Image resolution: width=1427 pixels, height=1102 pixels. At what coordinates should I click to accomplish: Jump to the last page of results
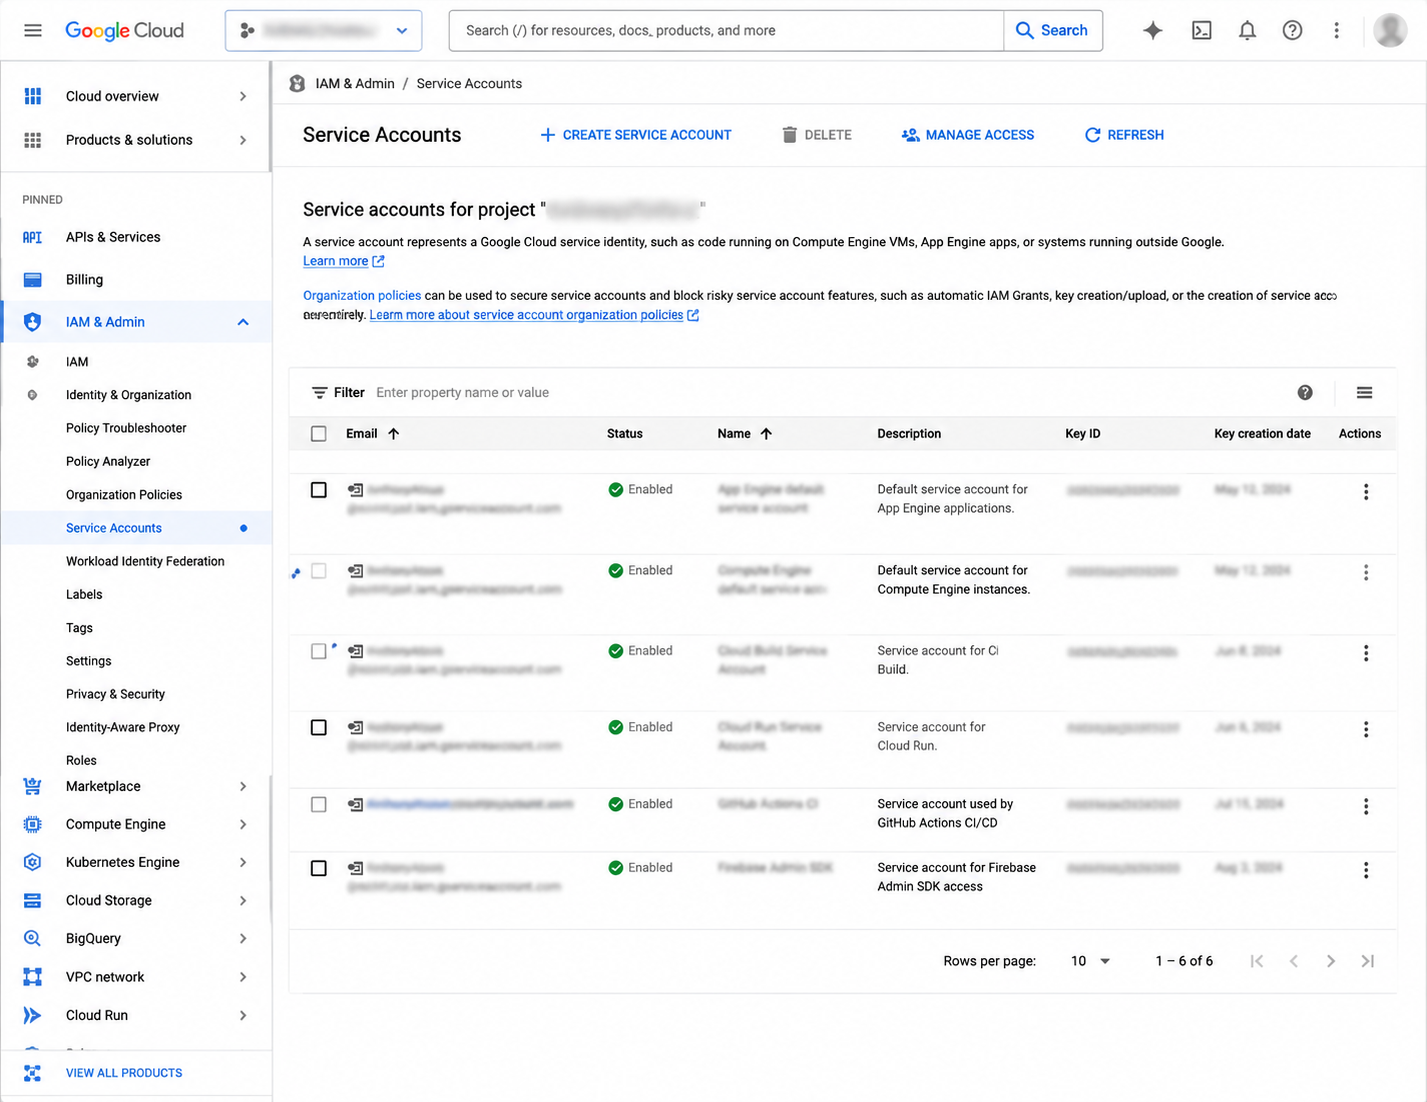click(x=1367, y=961)
